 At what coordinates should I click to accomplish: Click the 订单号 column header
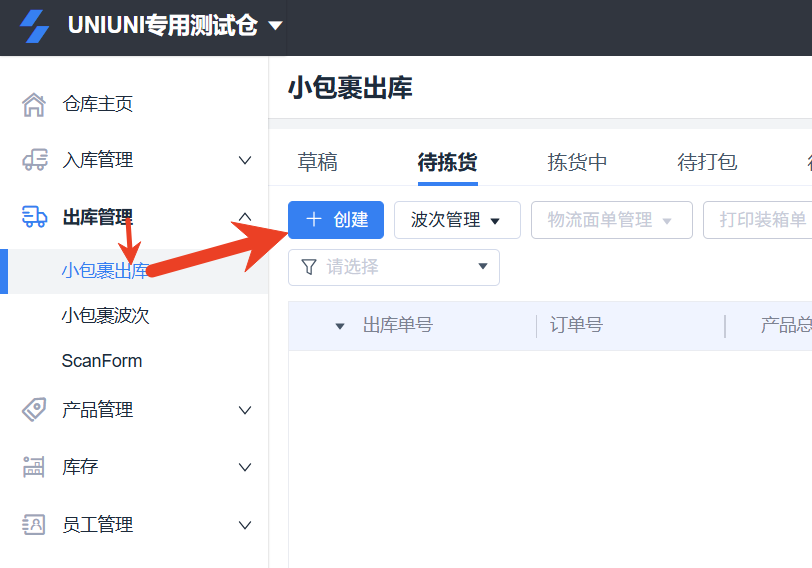(x=576, y=326)
